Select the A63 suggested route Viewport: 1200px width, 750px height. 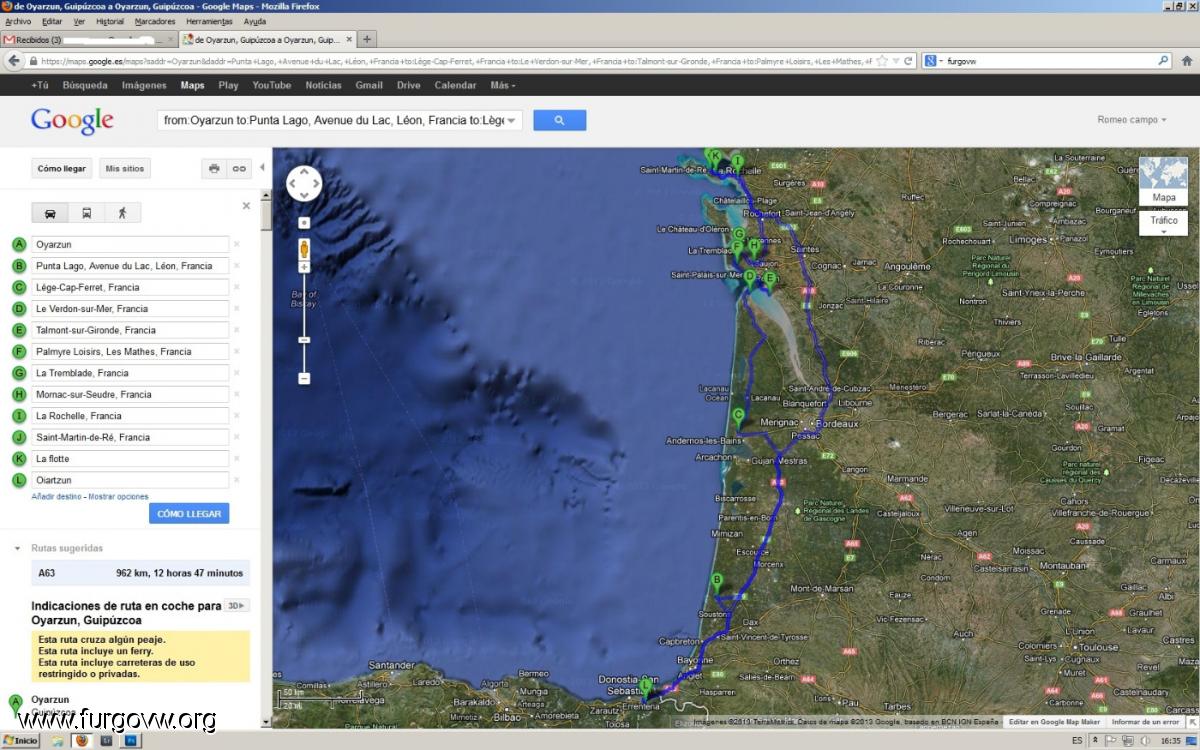140,573
